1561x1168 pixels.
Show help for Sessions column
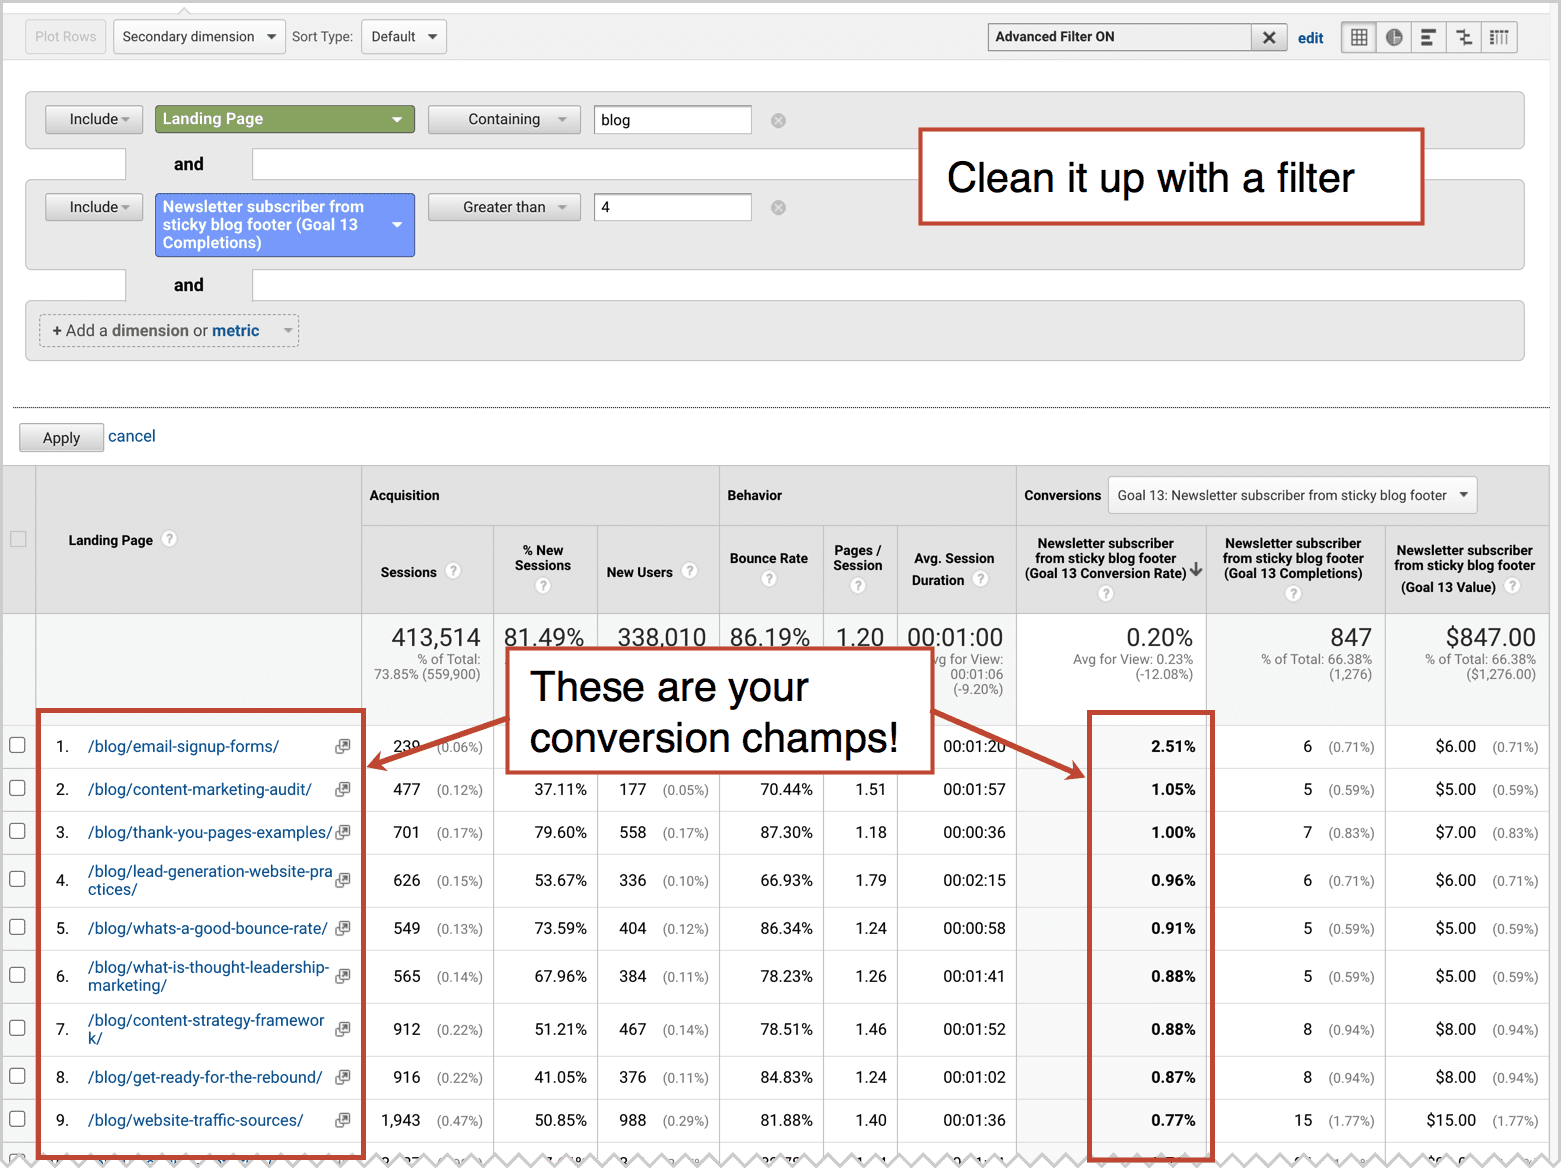(x=453, y=571)
